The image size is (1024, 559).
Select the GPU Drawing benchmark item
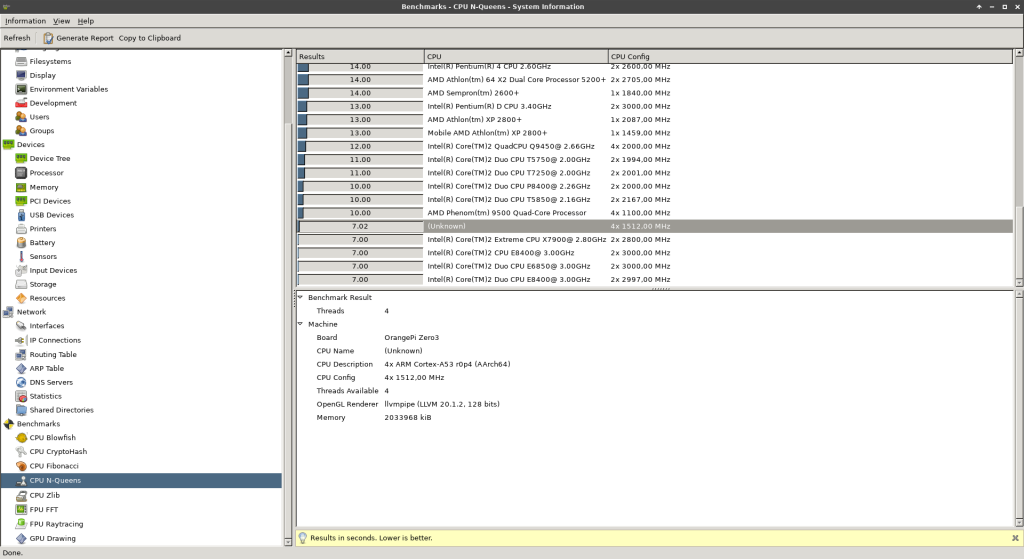click(52, 538)
